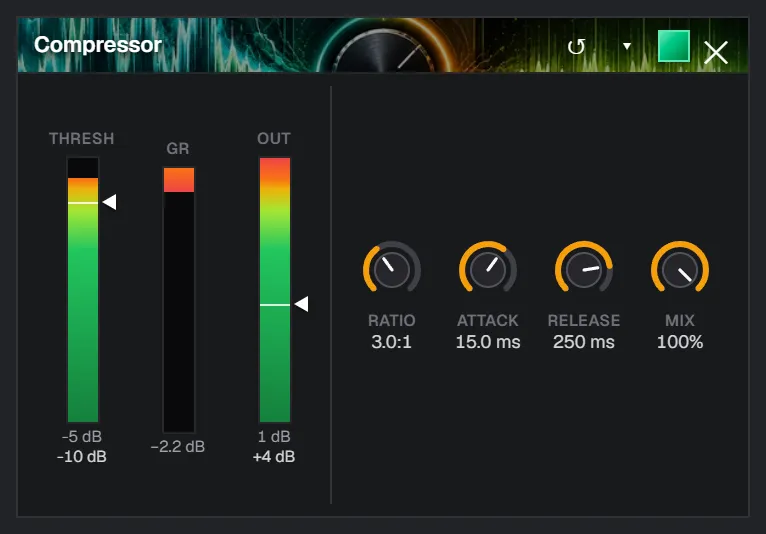Click the 15.0 ms attack value
This screenshot has width=766, height=534.
[488, 342]
